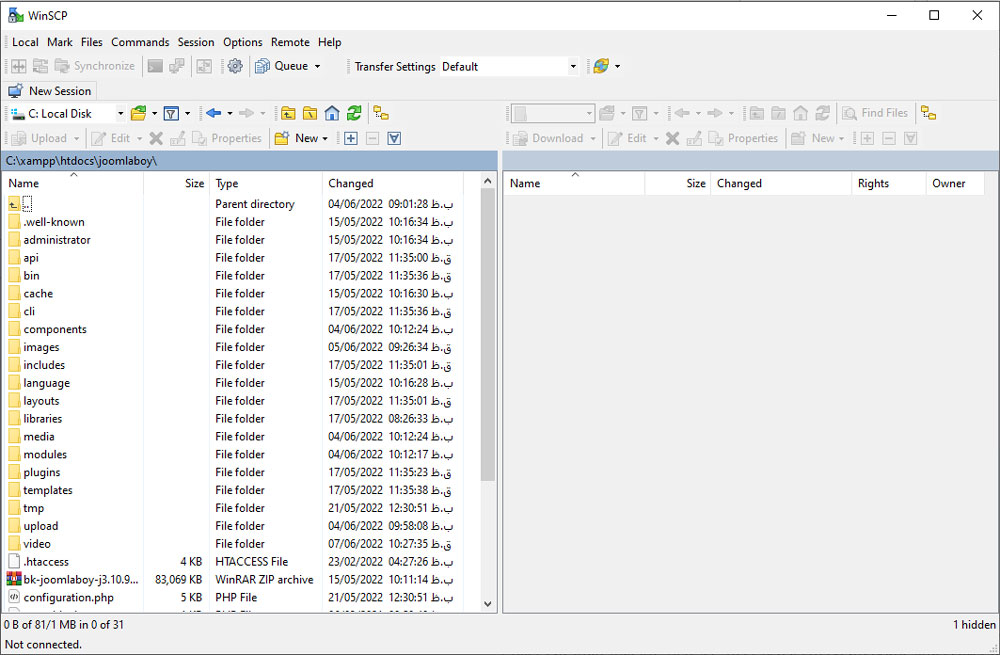Screen dimensions: 1000x655
Task: Click the local panel scrollbar down arrow
Action: tap(488, 603)
